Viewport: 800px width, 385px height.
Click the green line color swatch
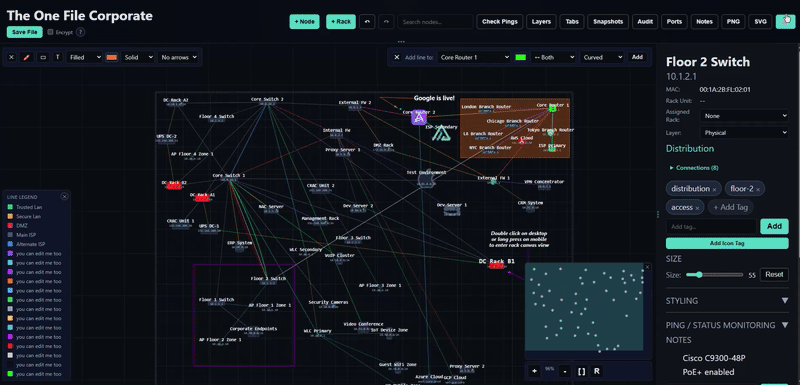tap(520, 58)
